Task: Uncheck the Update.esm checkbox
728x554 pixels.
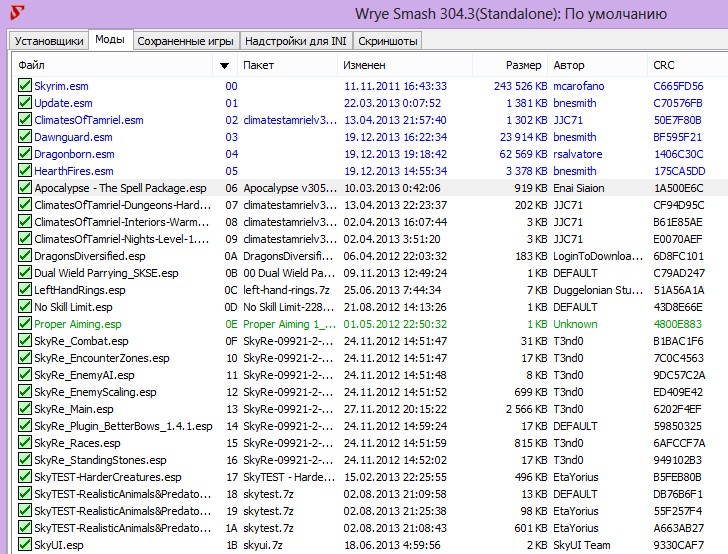Action: tap(25, 102)
